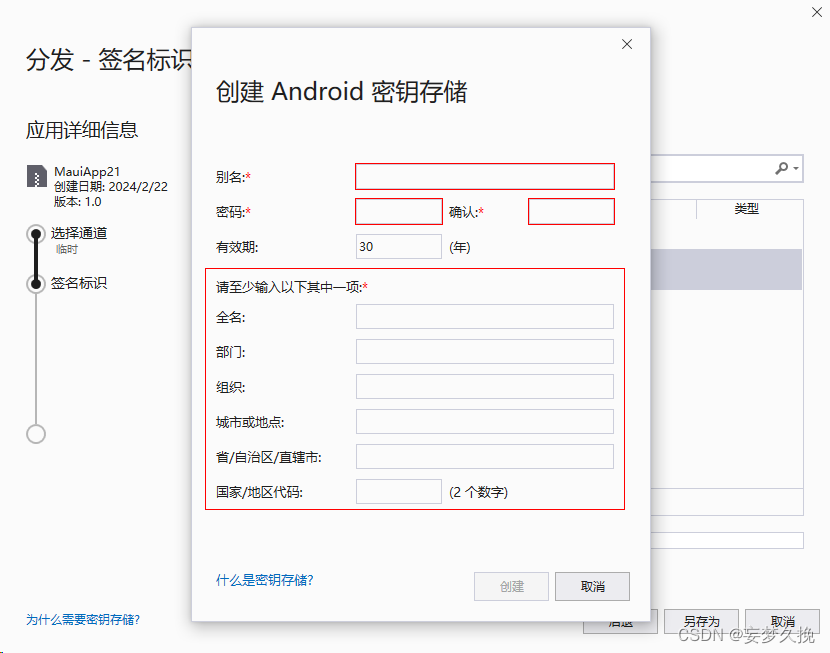This screenshot has height=653, width=830.
Task: Click the 密码 password field
Action: tap(398, 211)
